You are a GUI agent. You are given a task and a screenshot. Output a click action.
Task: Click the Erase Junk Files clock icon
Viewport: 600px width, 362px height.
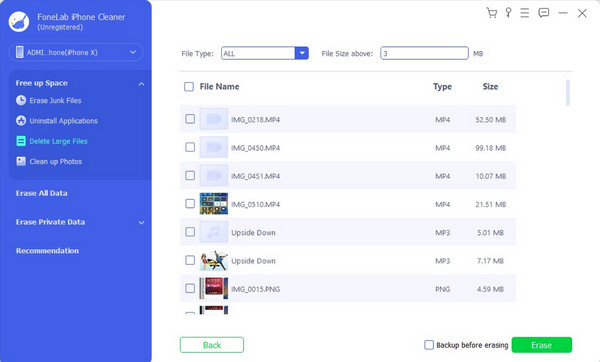coord(21,100)
